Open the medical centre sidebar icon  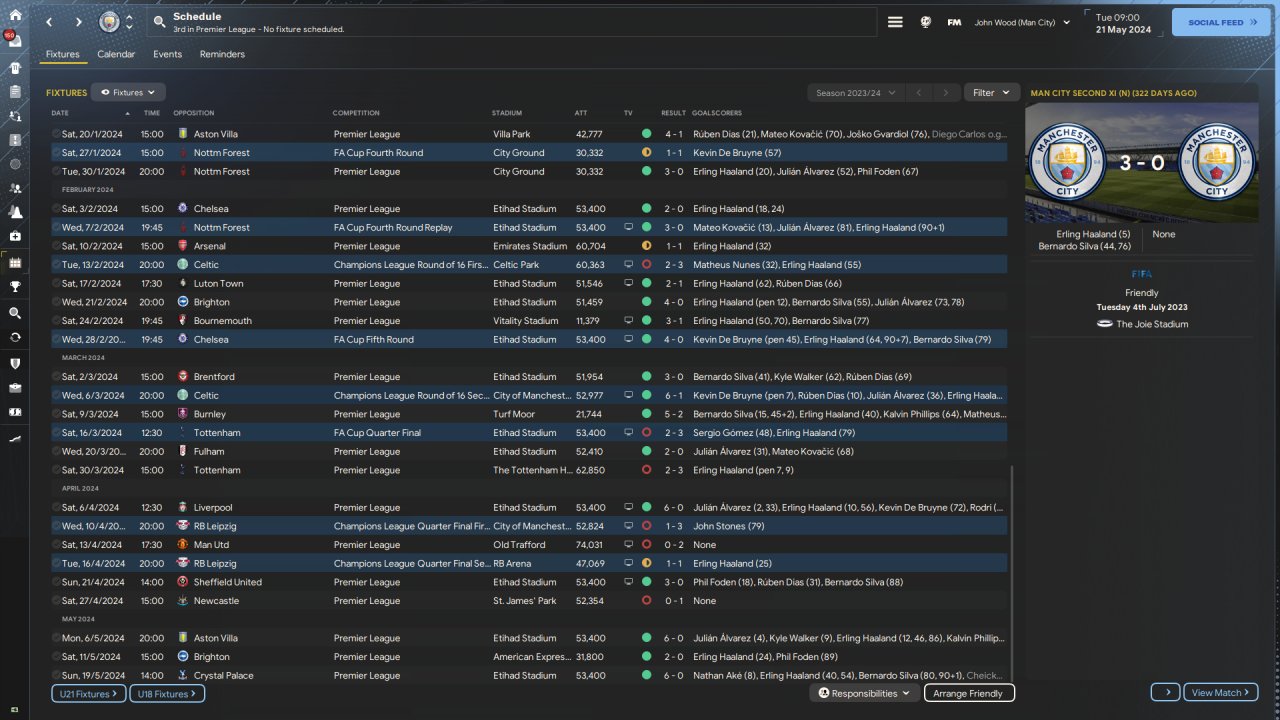point(15,236)
